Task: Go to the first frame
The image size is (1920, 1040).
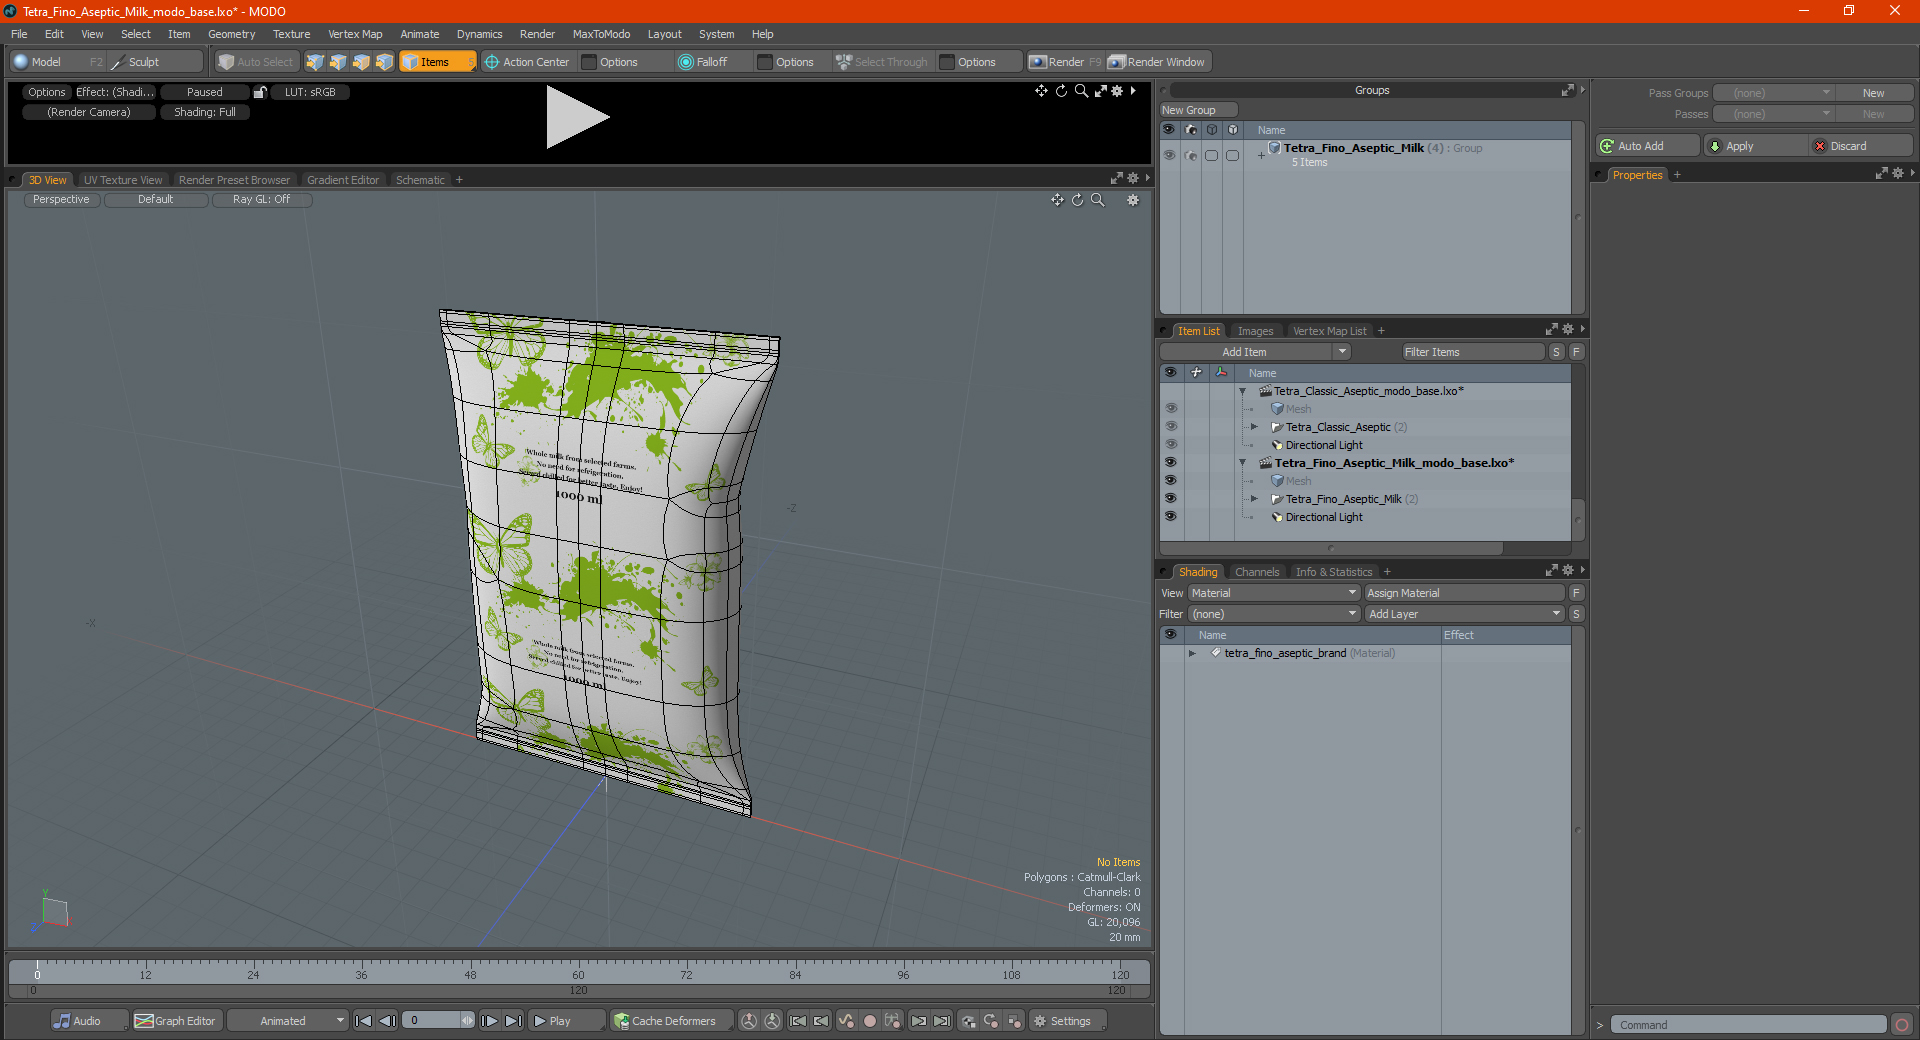Action: point(364,1021)
